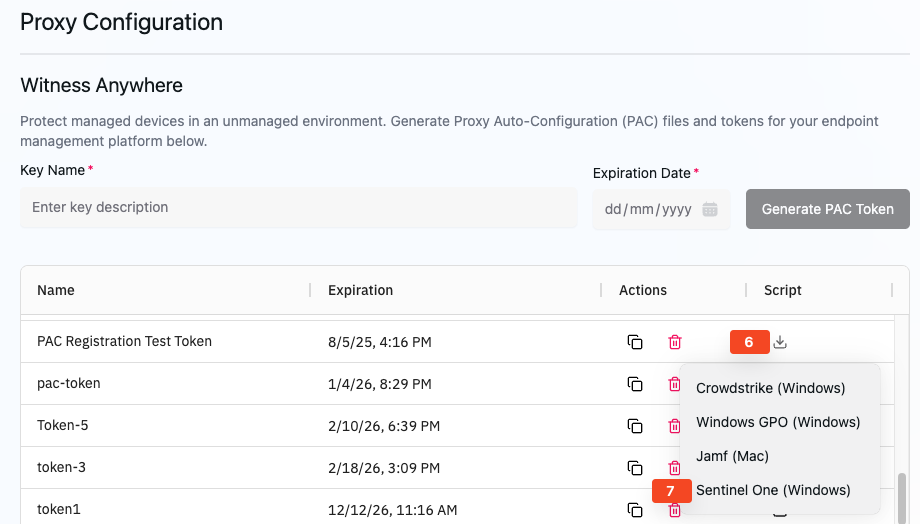Choose Windows GPO (Windows) script option
920x524 pixels.
pos(778,422)
